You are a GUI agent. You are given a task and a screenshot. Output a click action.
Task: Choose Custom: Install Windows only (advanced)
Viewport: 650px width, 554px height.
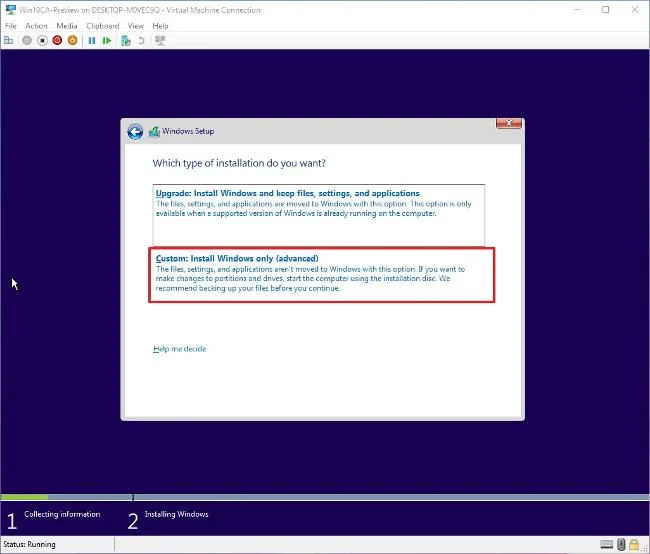pyautogui.click(x=322, y=275)
